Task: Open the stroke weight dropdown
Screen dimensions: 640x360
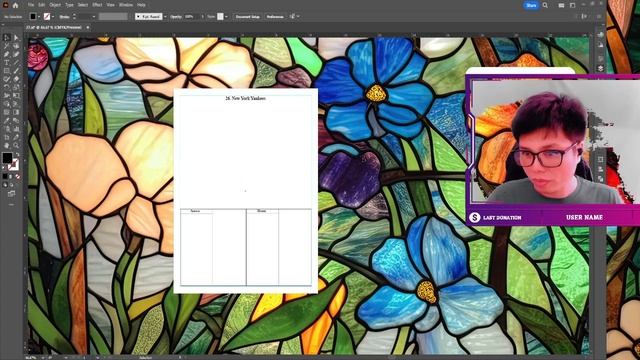Action: [x=93, y=17]
